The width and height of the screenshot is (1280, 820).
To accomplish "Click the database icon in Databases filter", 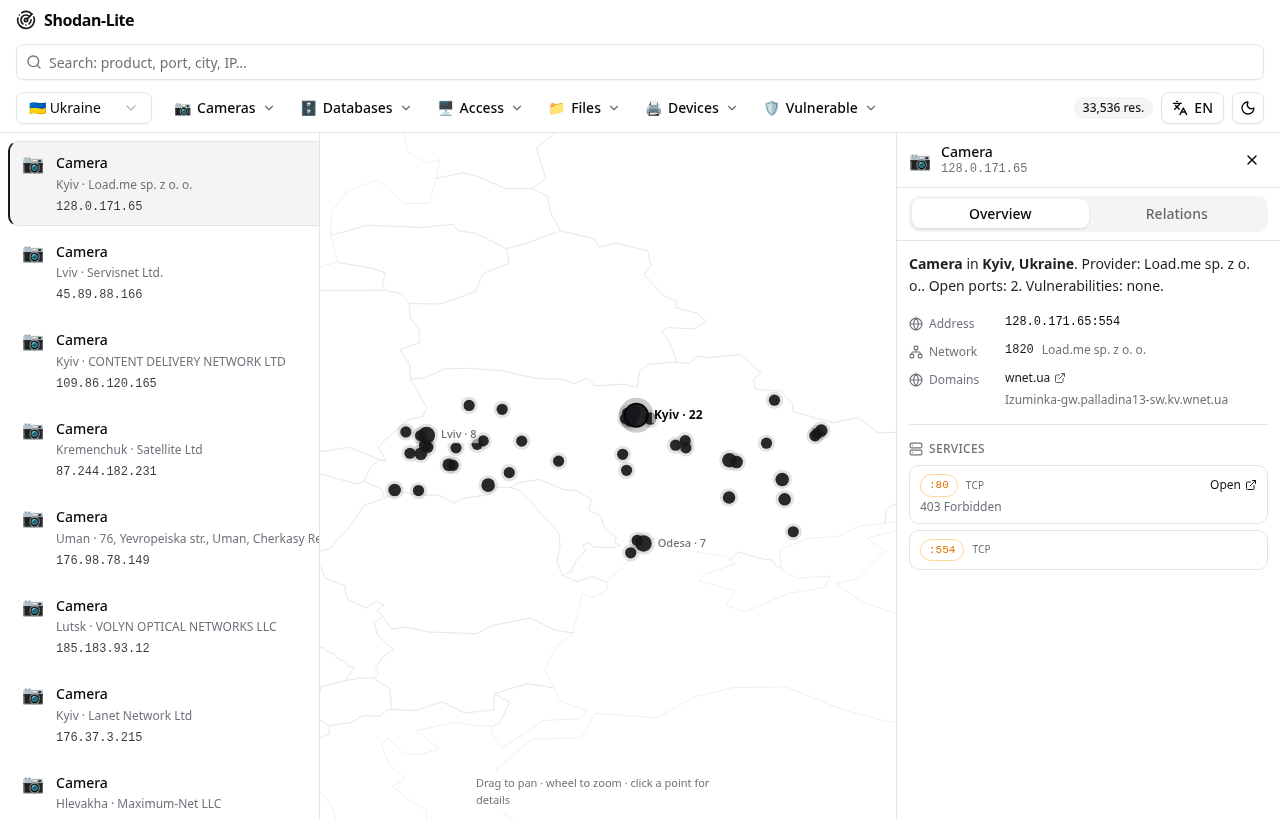I will pyautogui.click(x=308, y=108).
